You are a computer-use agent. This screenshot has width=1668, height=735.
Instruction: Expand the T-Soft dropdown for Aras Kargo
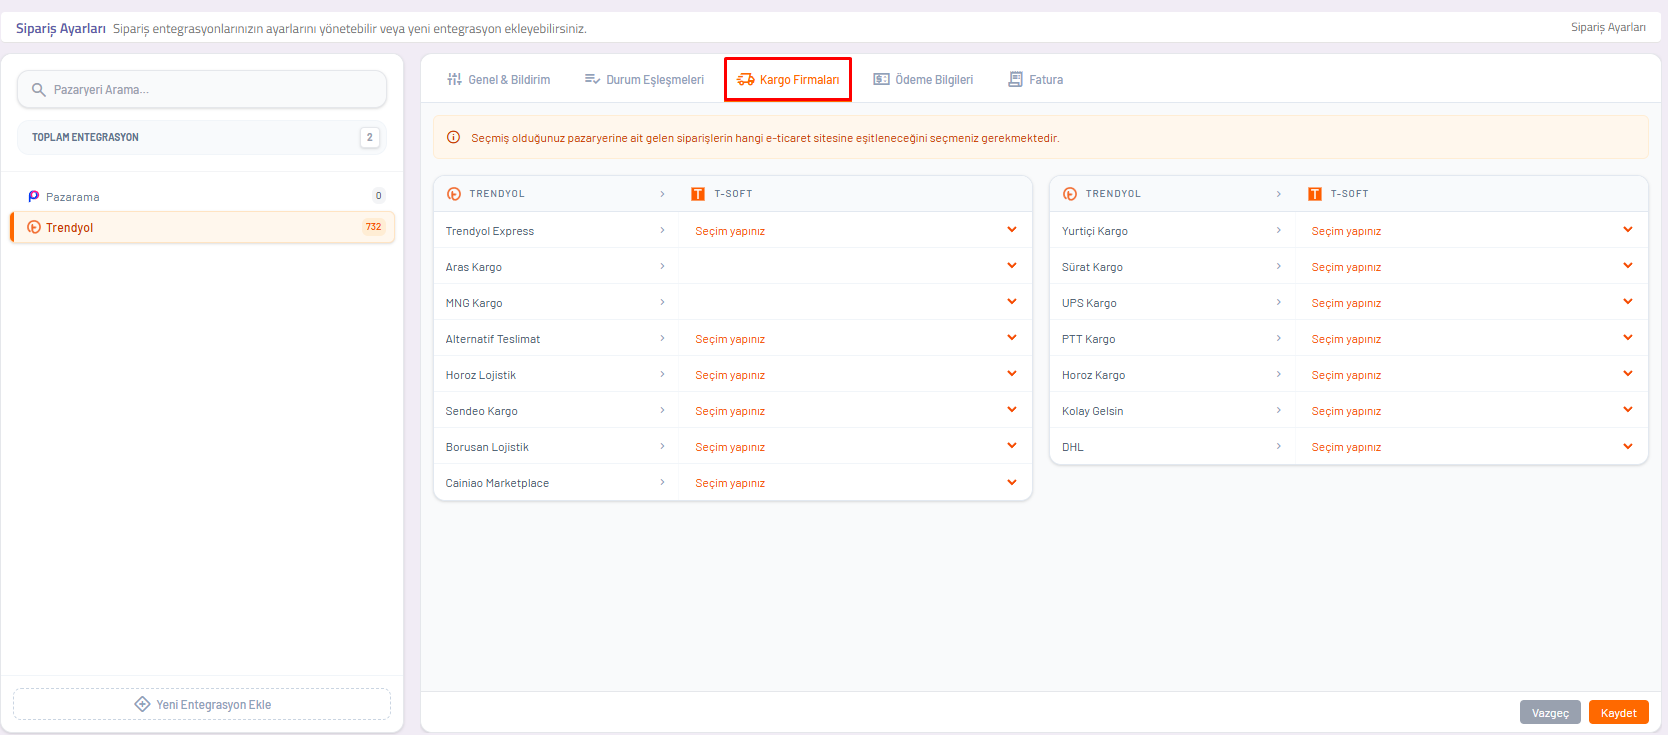(855, 266)
